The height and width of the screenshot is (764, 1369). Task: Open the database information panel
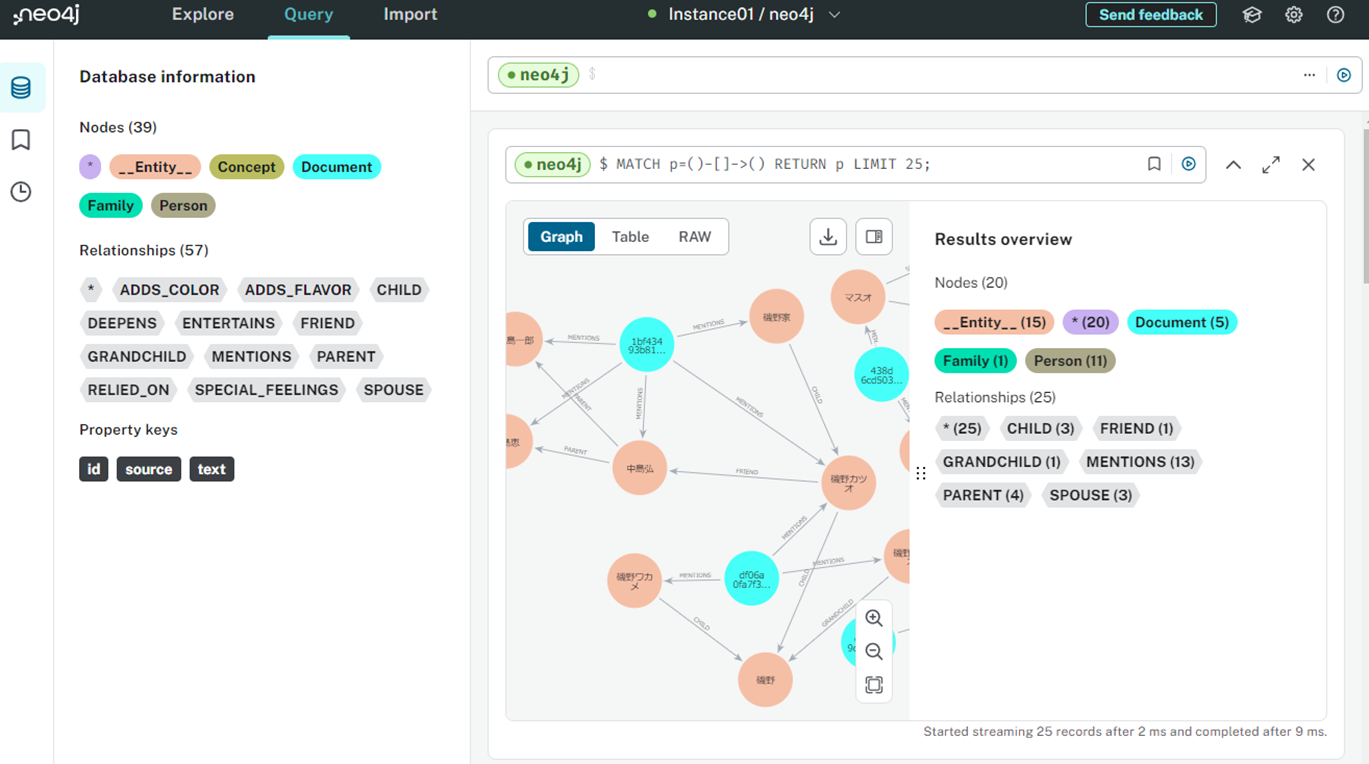(x=22, y=87)
